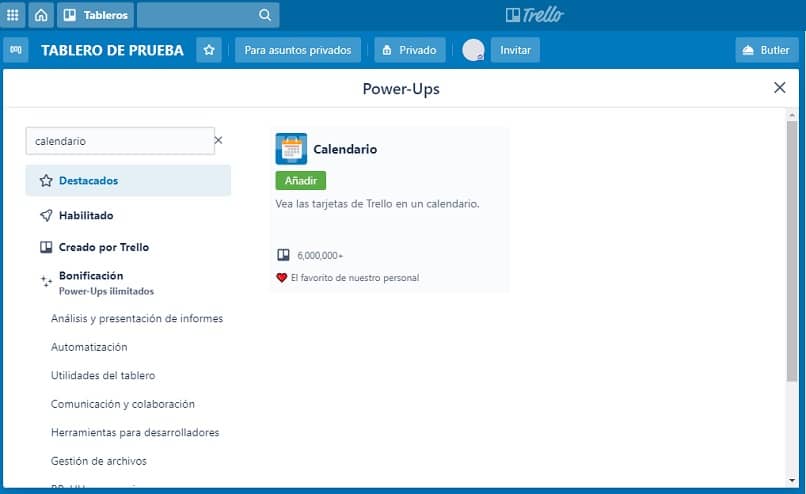Click the description Vea las tarjetas de Trello
806x494 pixels.
point(377,204)
